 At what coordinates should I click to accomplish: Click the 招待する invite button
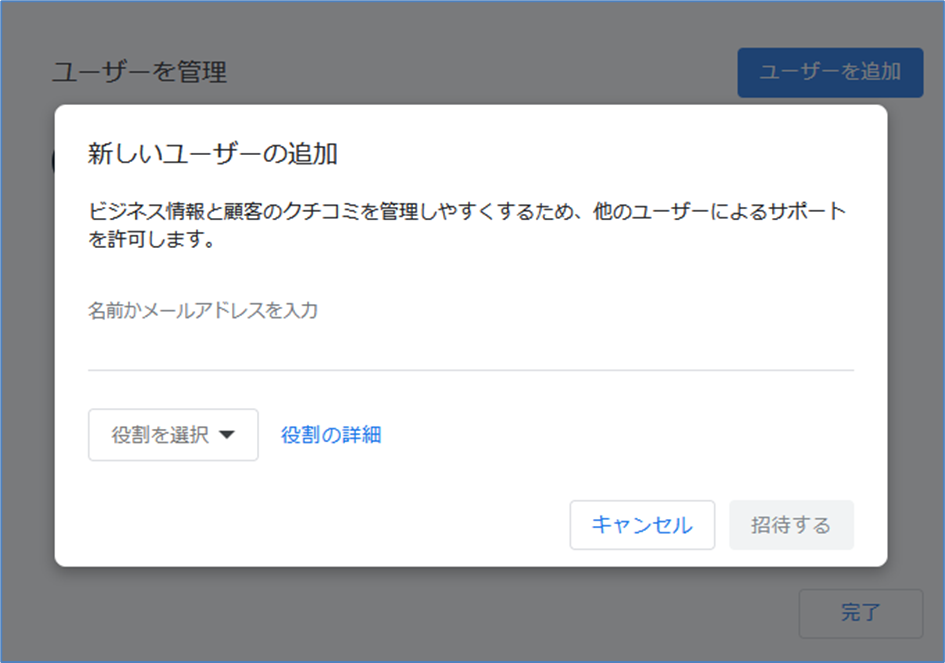(791, 524)
